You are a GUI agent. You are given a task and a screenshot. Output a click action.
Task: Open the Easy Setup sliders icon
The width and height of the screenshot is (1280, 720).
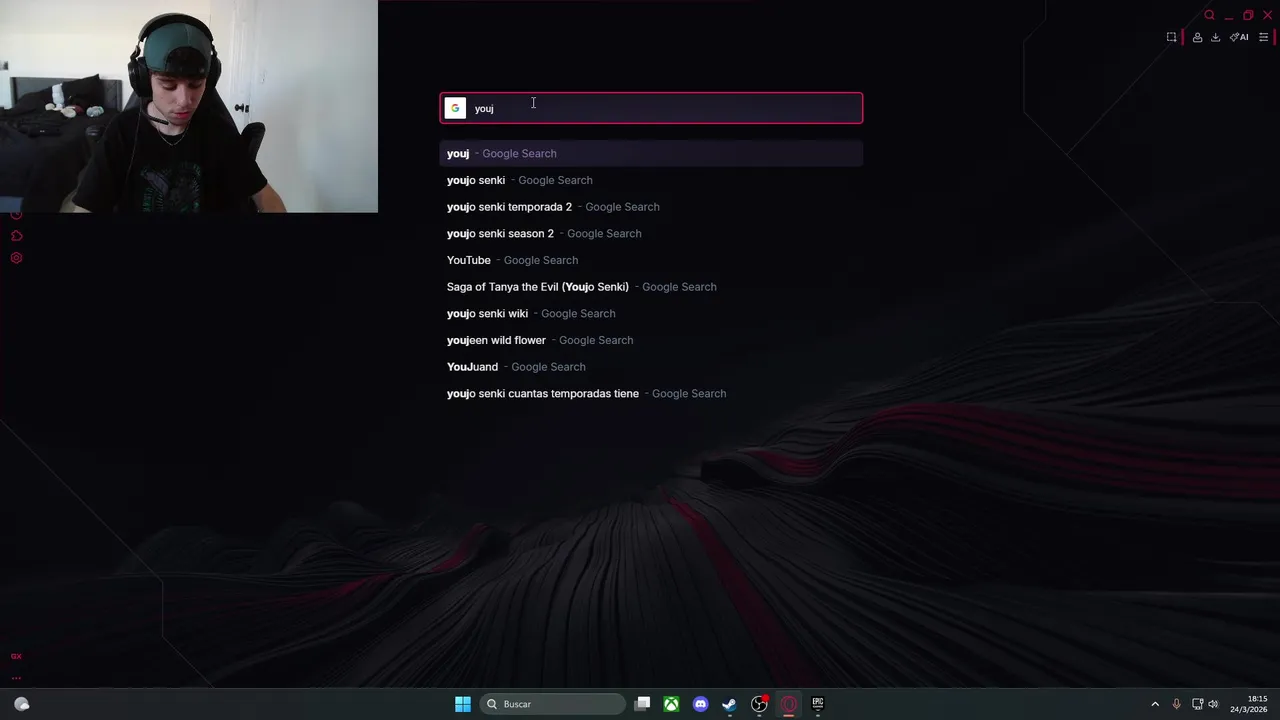click(x=1264, y=37)
